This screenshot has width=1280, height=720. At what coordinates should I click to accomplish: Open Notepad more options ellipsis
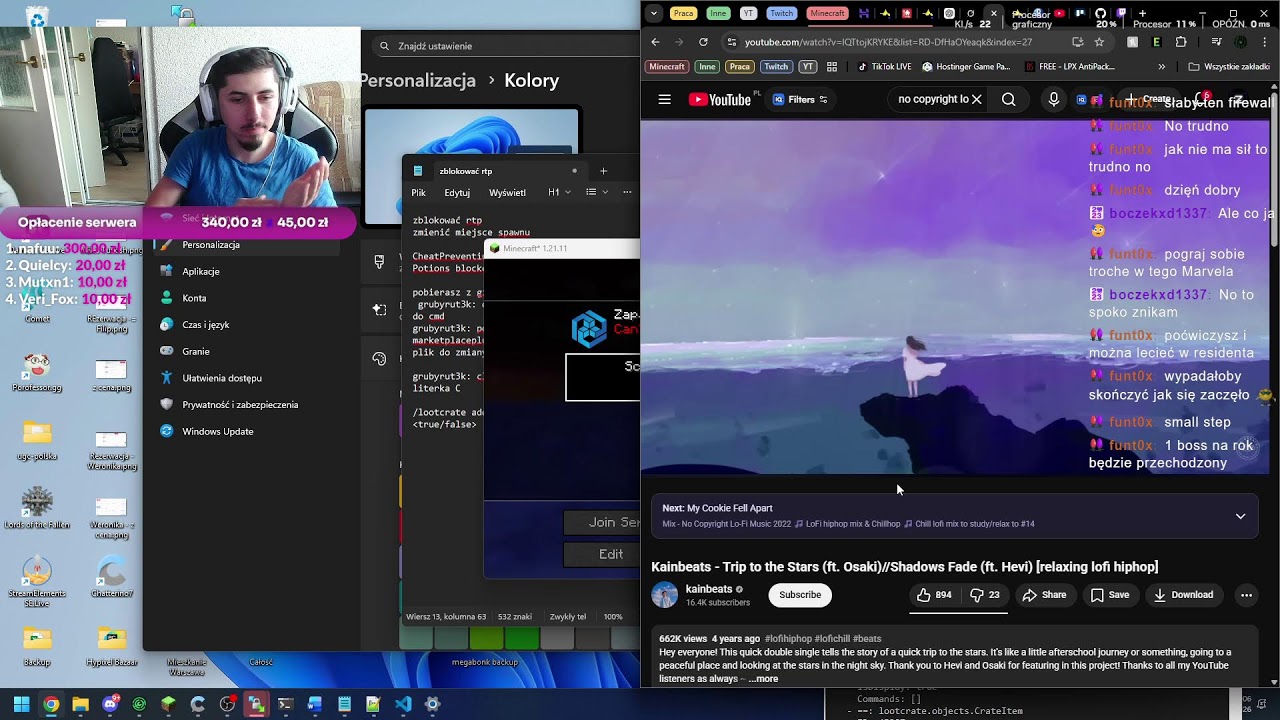[x=627, y=192]
